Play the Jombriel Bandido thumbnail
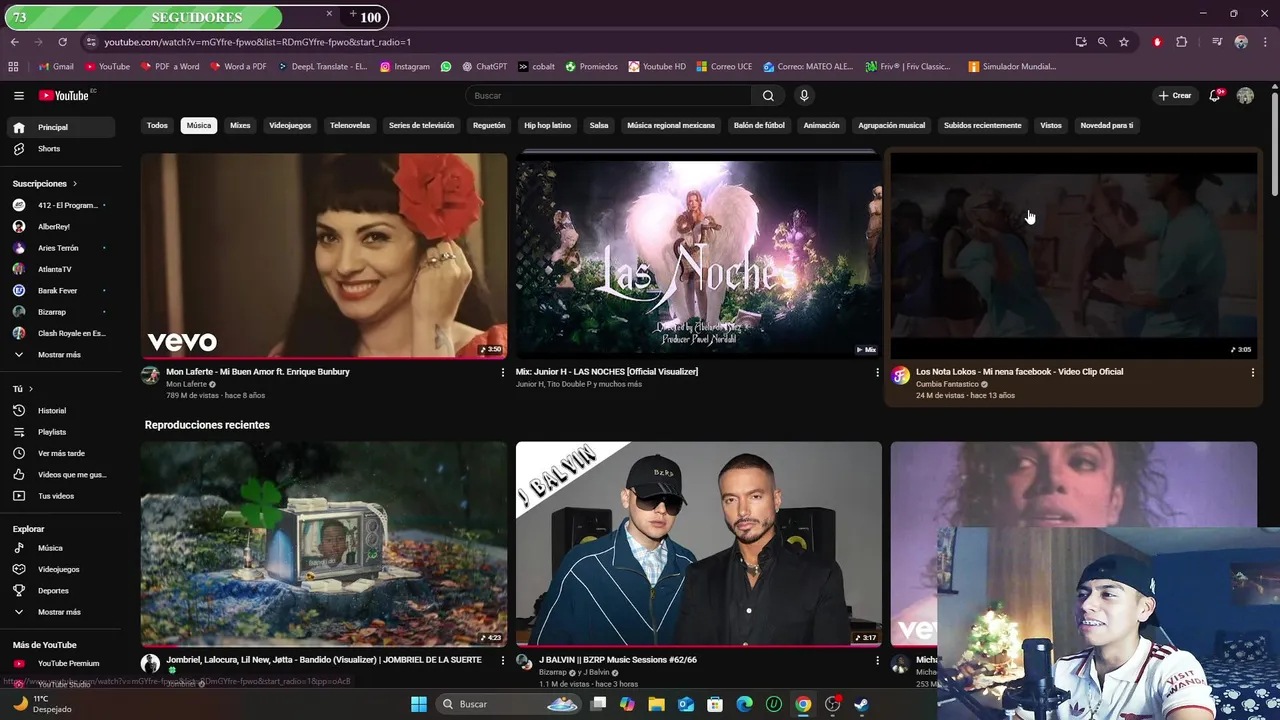Image resolution: width=1280 pixels, height=720 pixels. [324, 544]
